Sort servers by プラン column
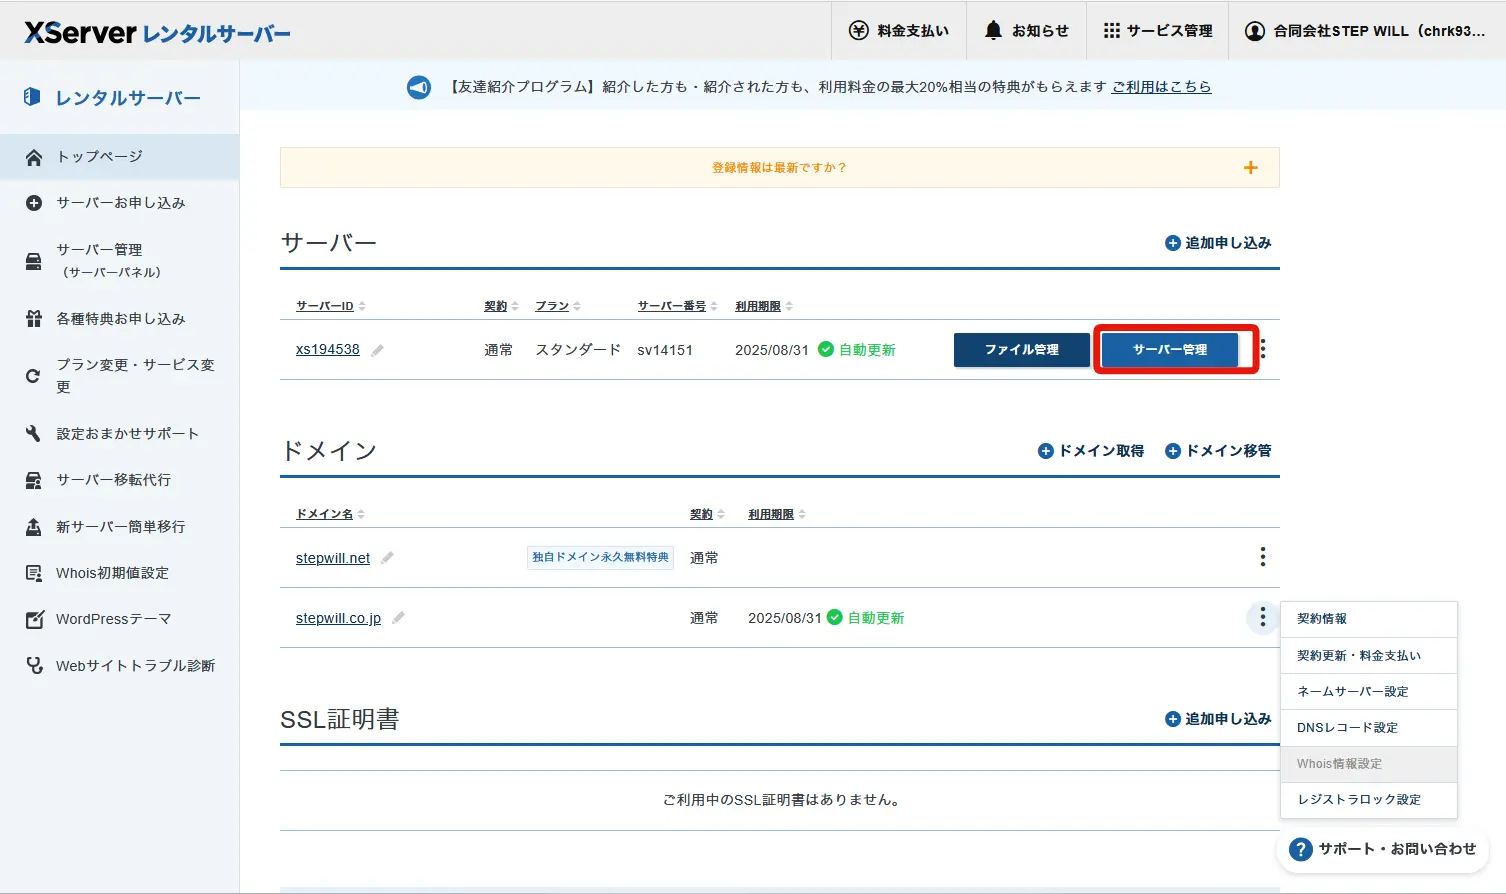 (x=557, y=306)
